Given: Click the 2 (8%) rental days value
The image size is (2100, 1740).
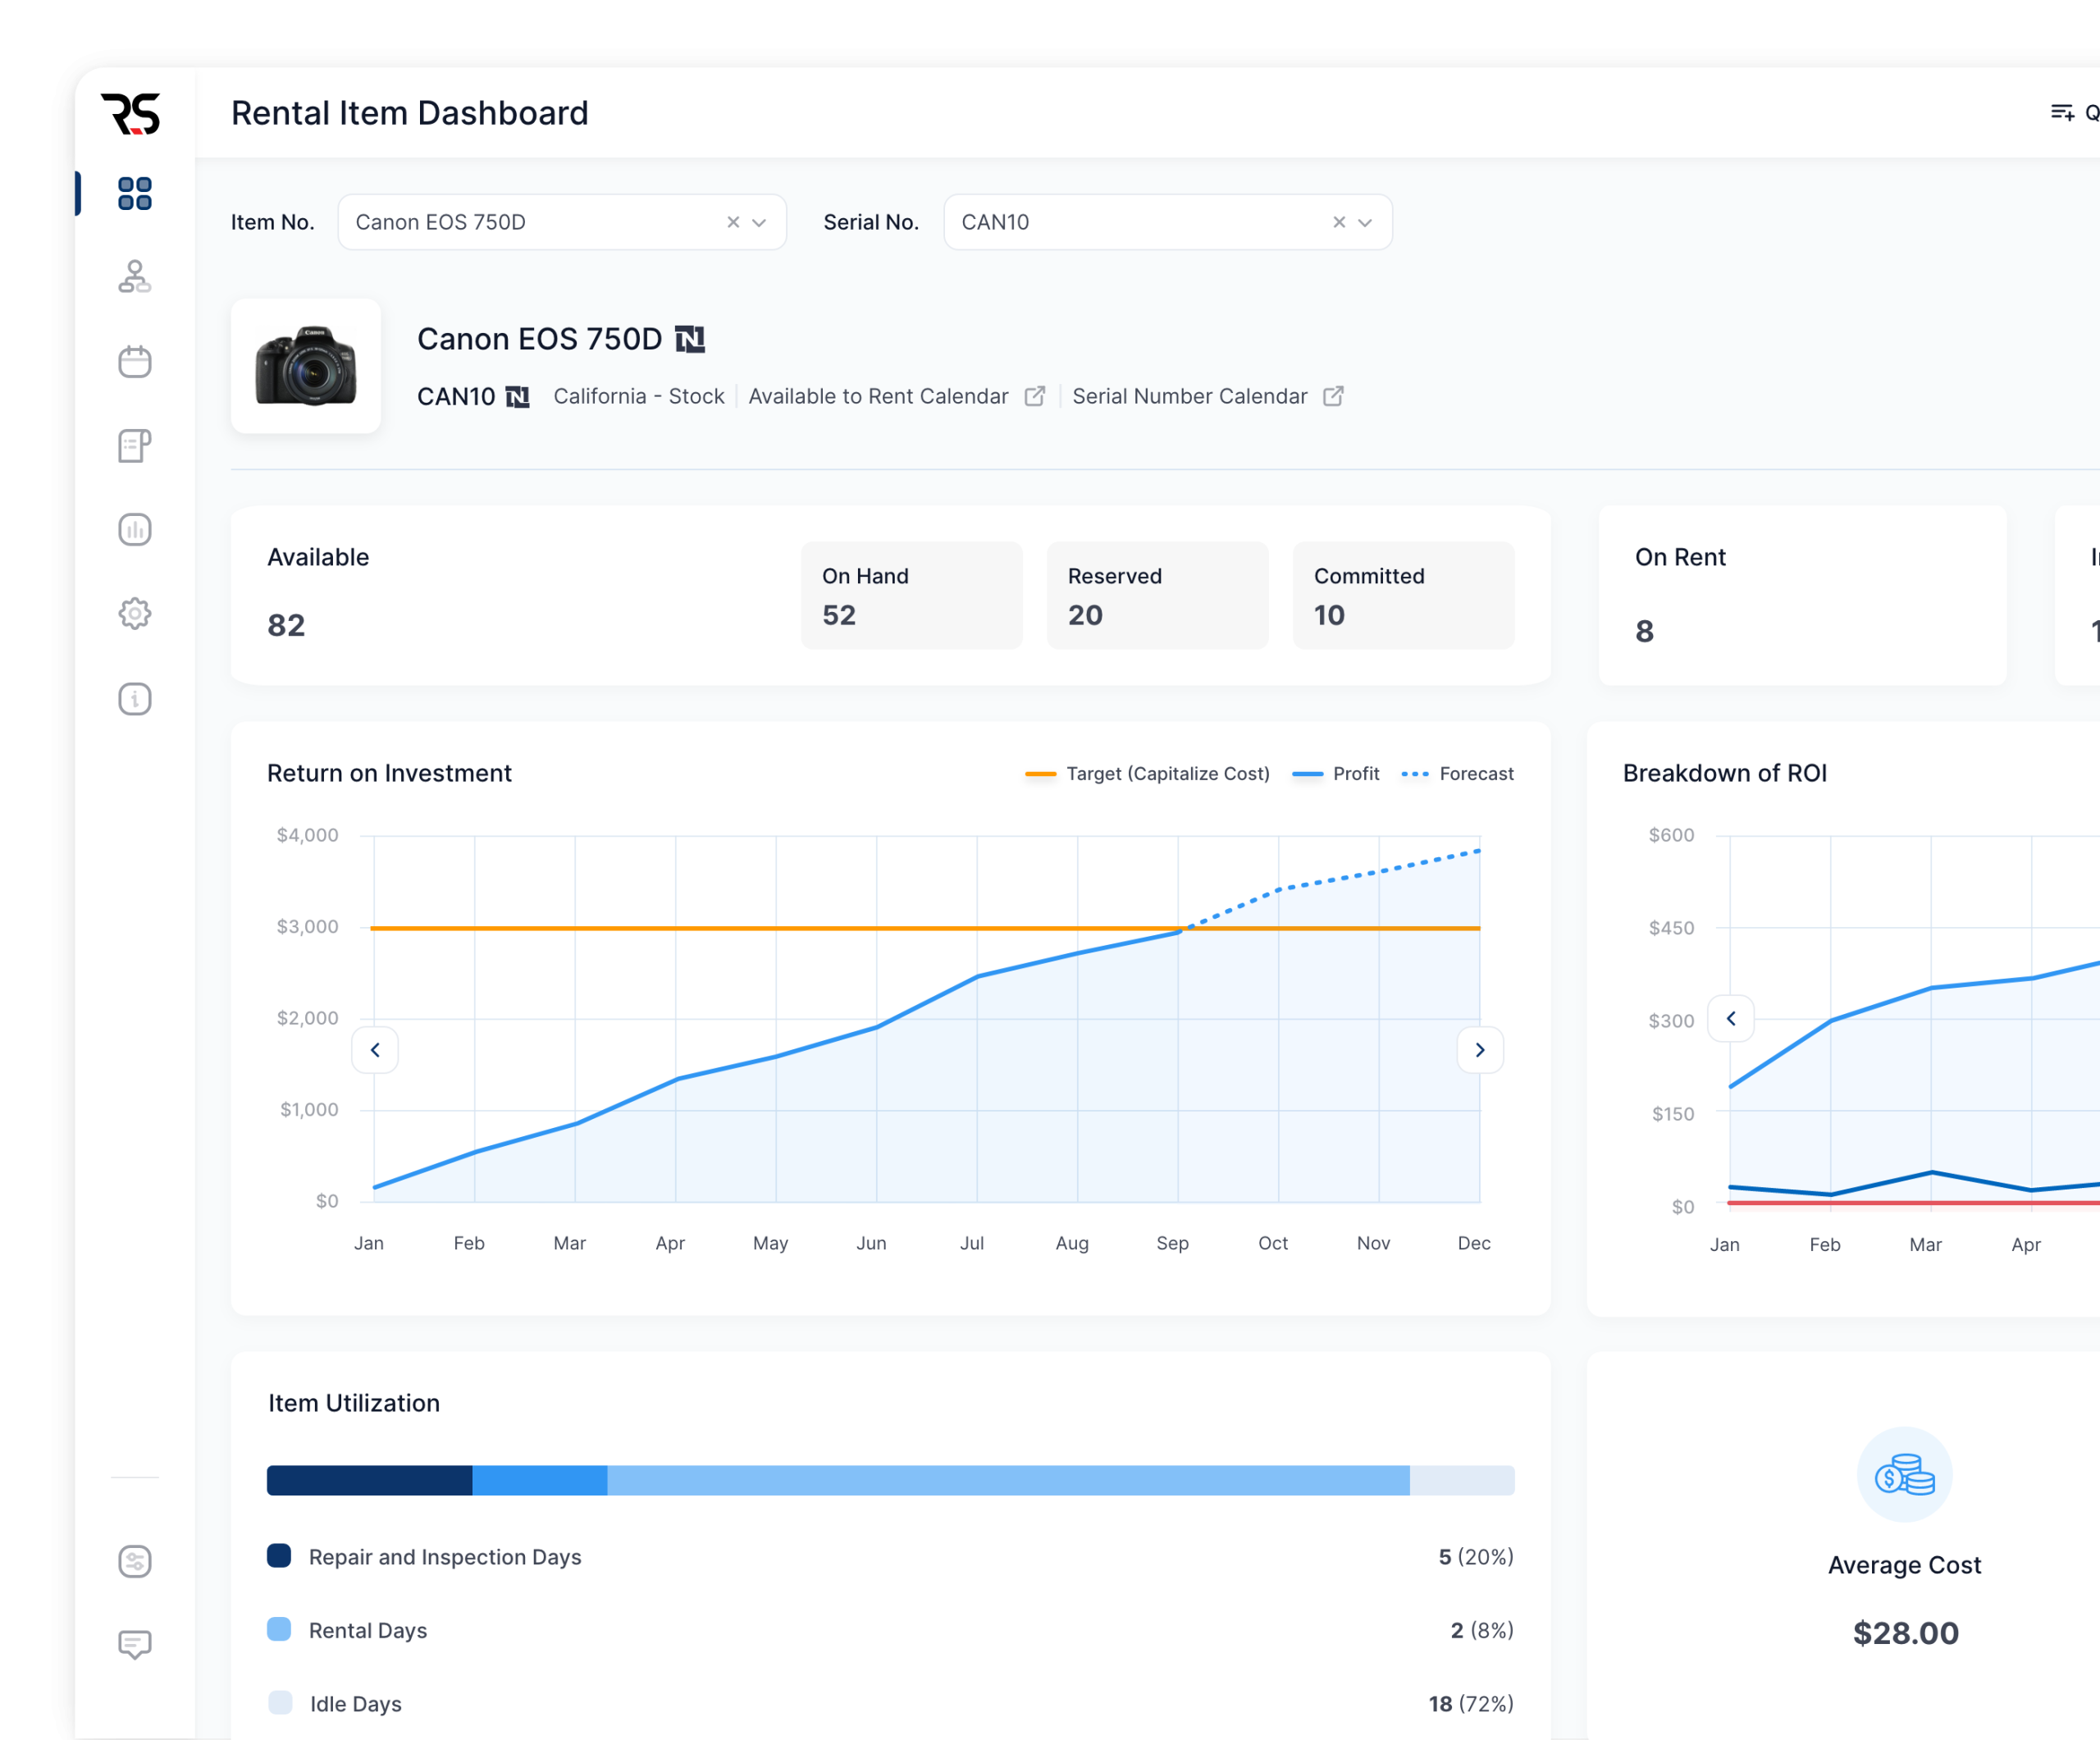Looking at the screenshot, I should 1482,1630.
